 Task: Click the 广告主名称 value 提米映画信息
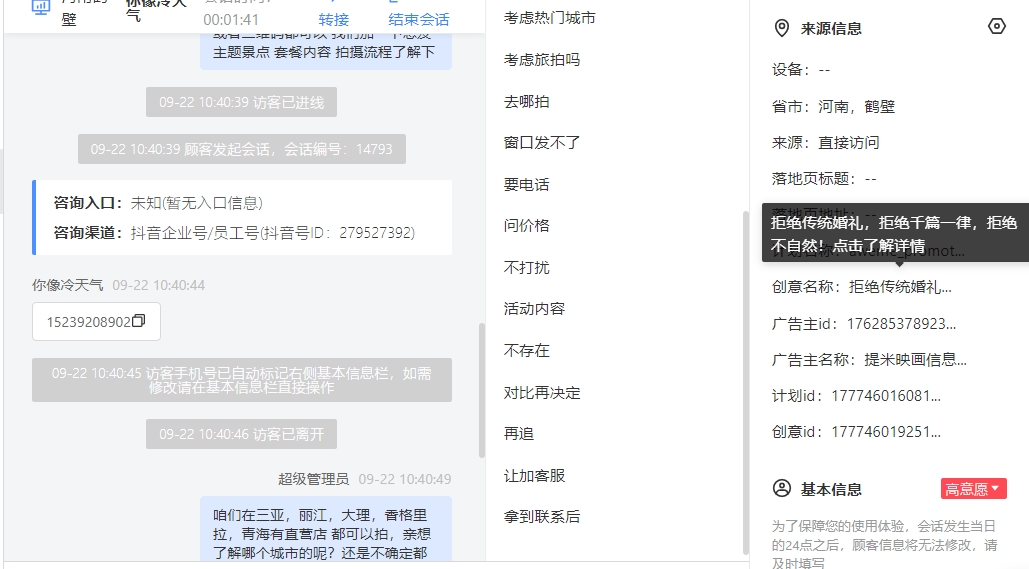coord(915,360)
